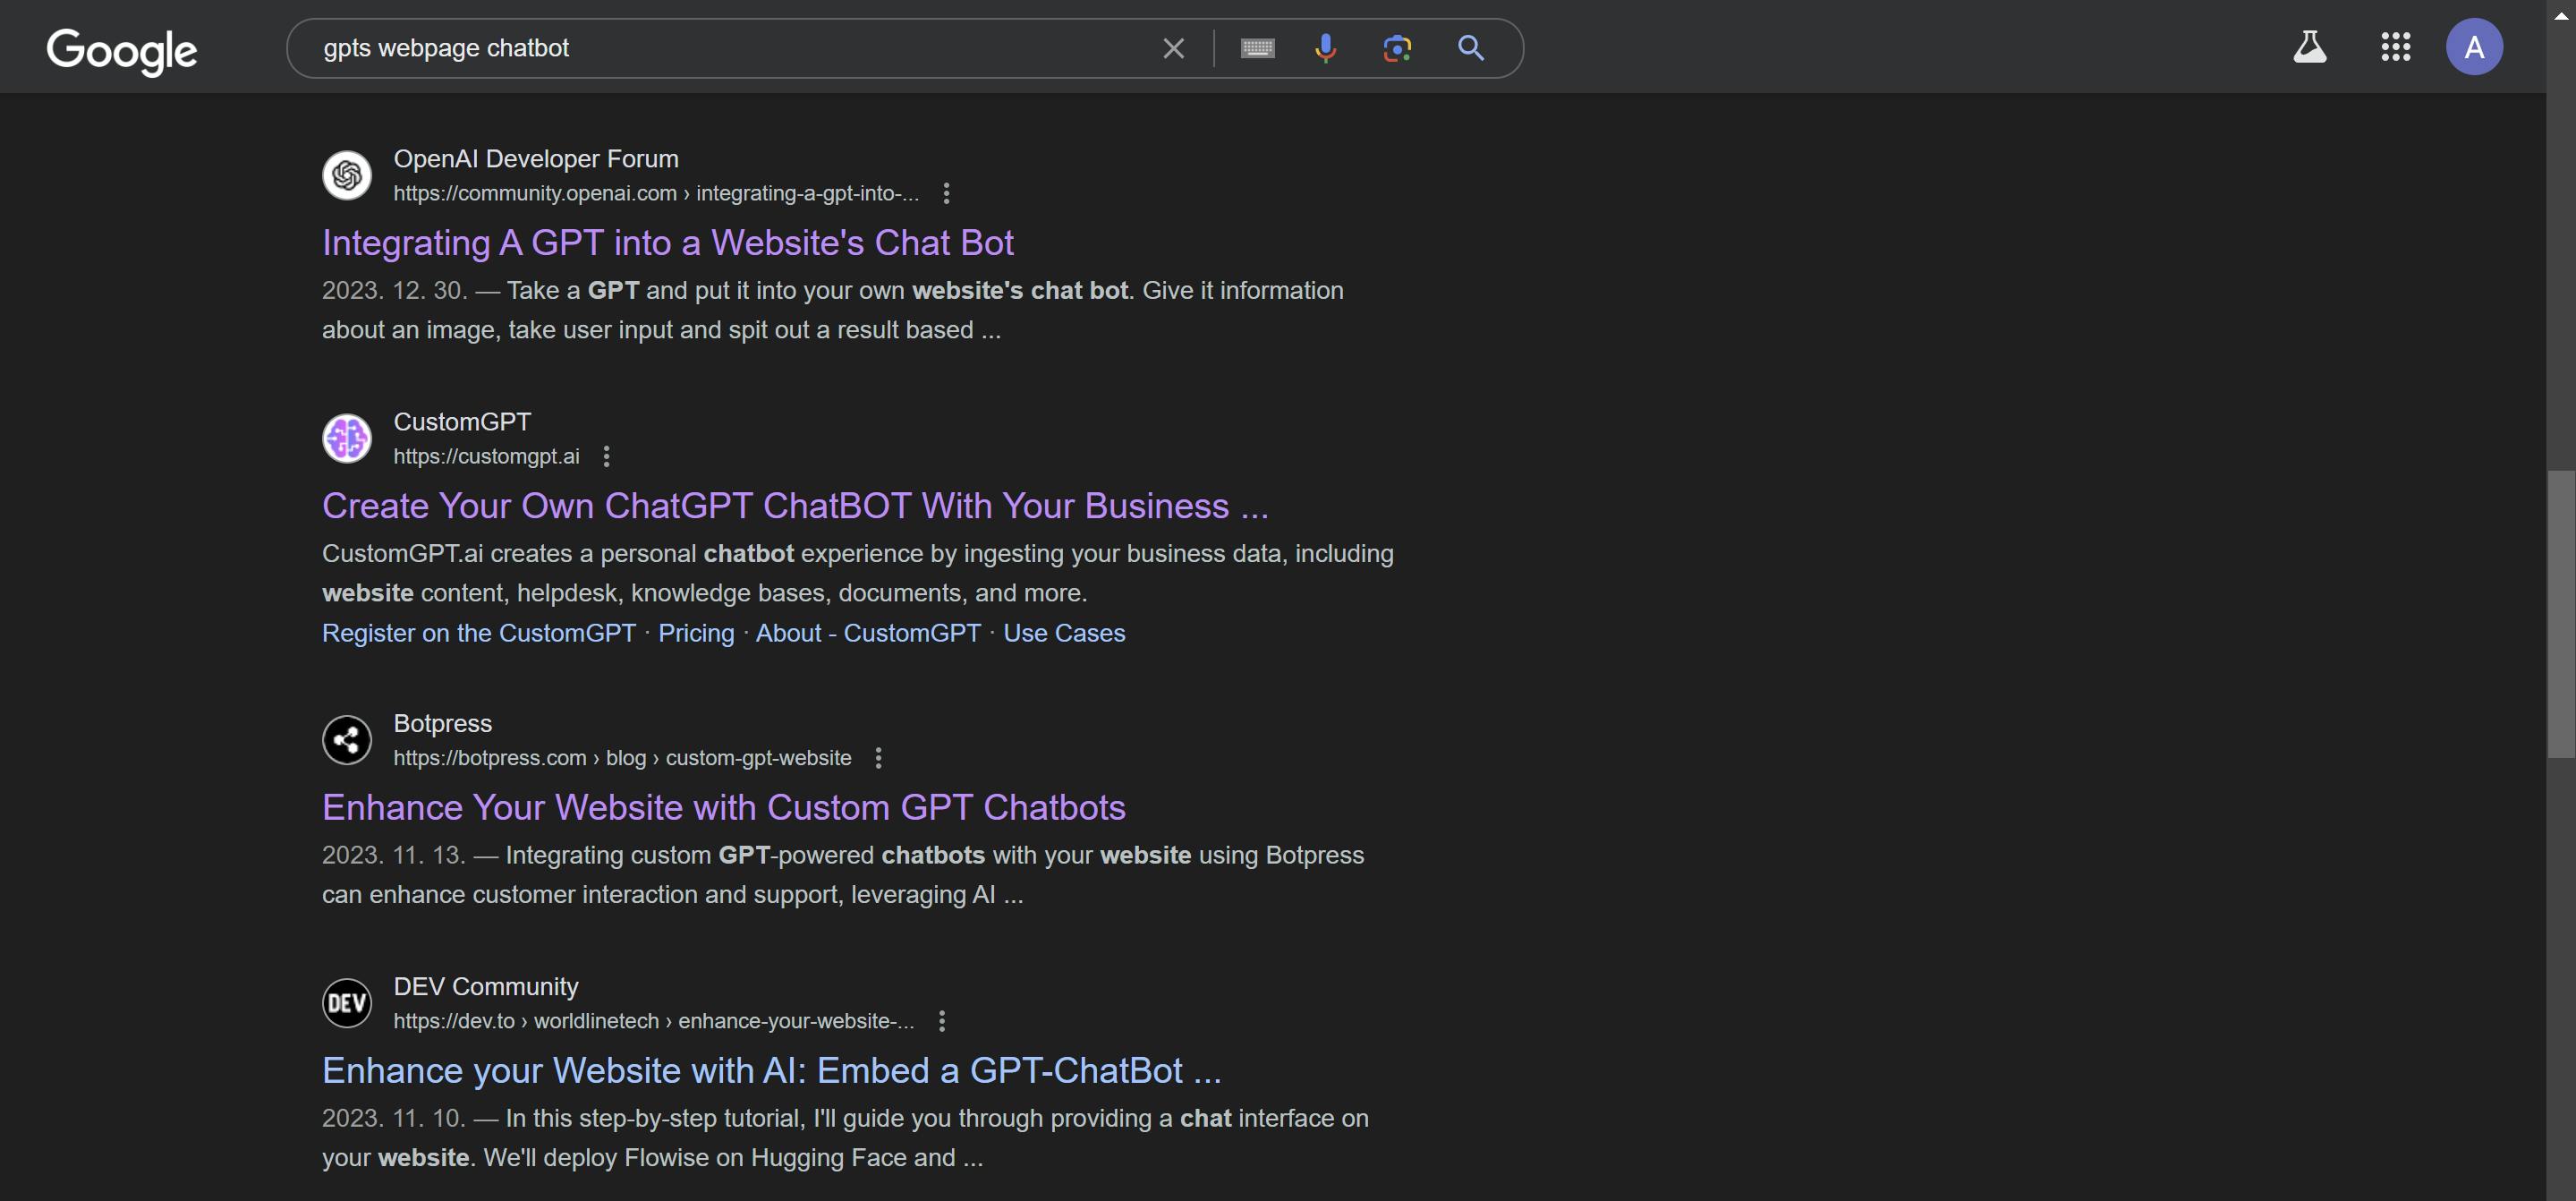Open more options for CustomGPT result

tap(606, 456)
